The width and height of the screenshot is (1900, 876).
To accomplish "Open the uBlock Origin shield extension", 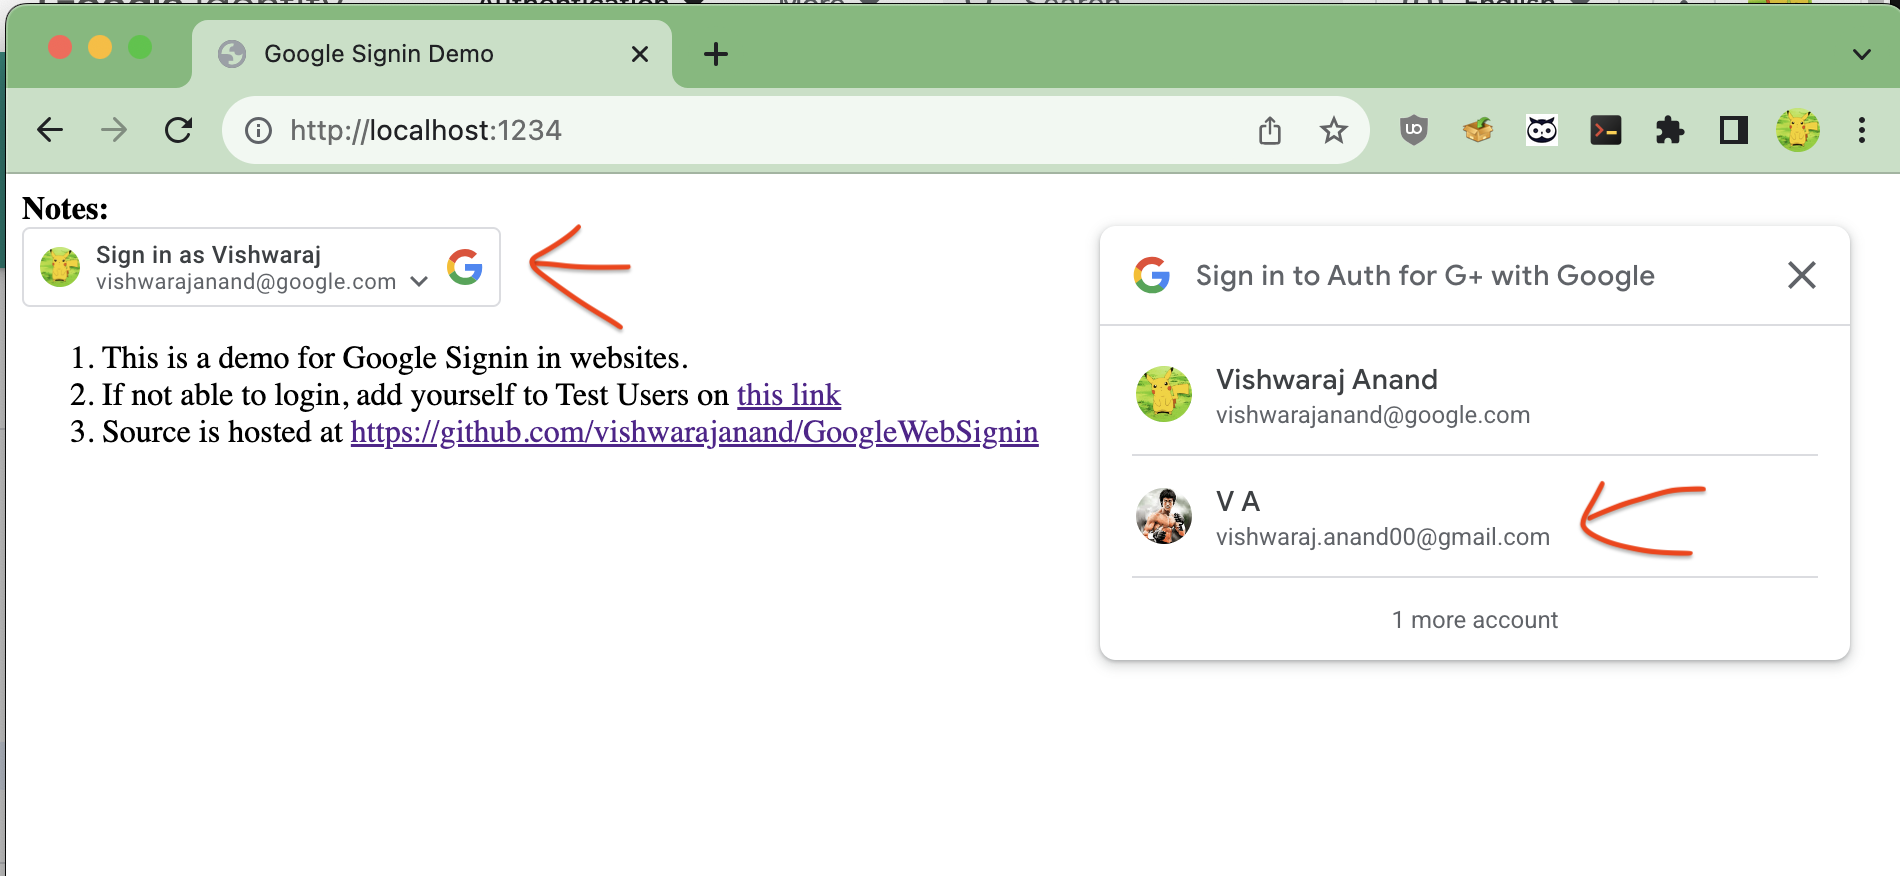I will point(1413,130).
